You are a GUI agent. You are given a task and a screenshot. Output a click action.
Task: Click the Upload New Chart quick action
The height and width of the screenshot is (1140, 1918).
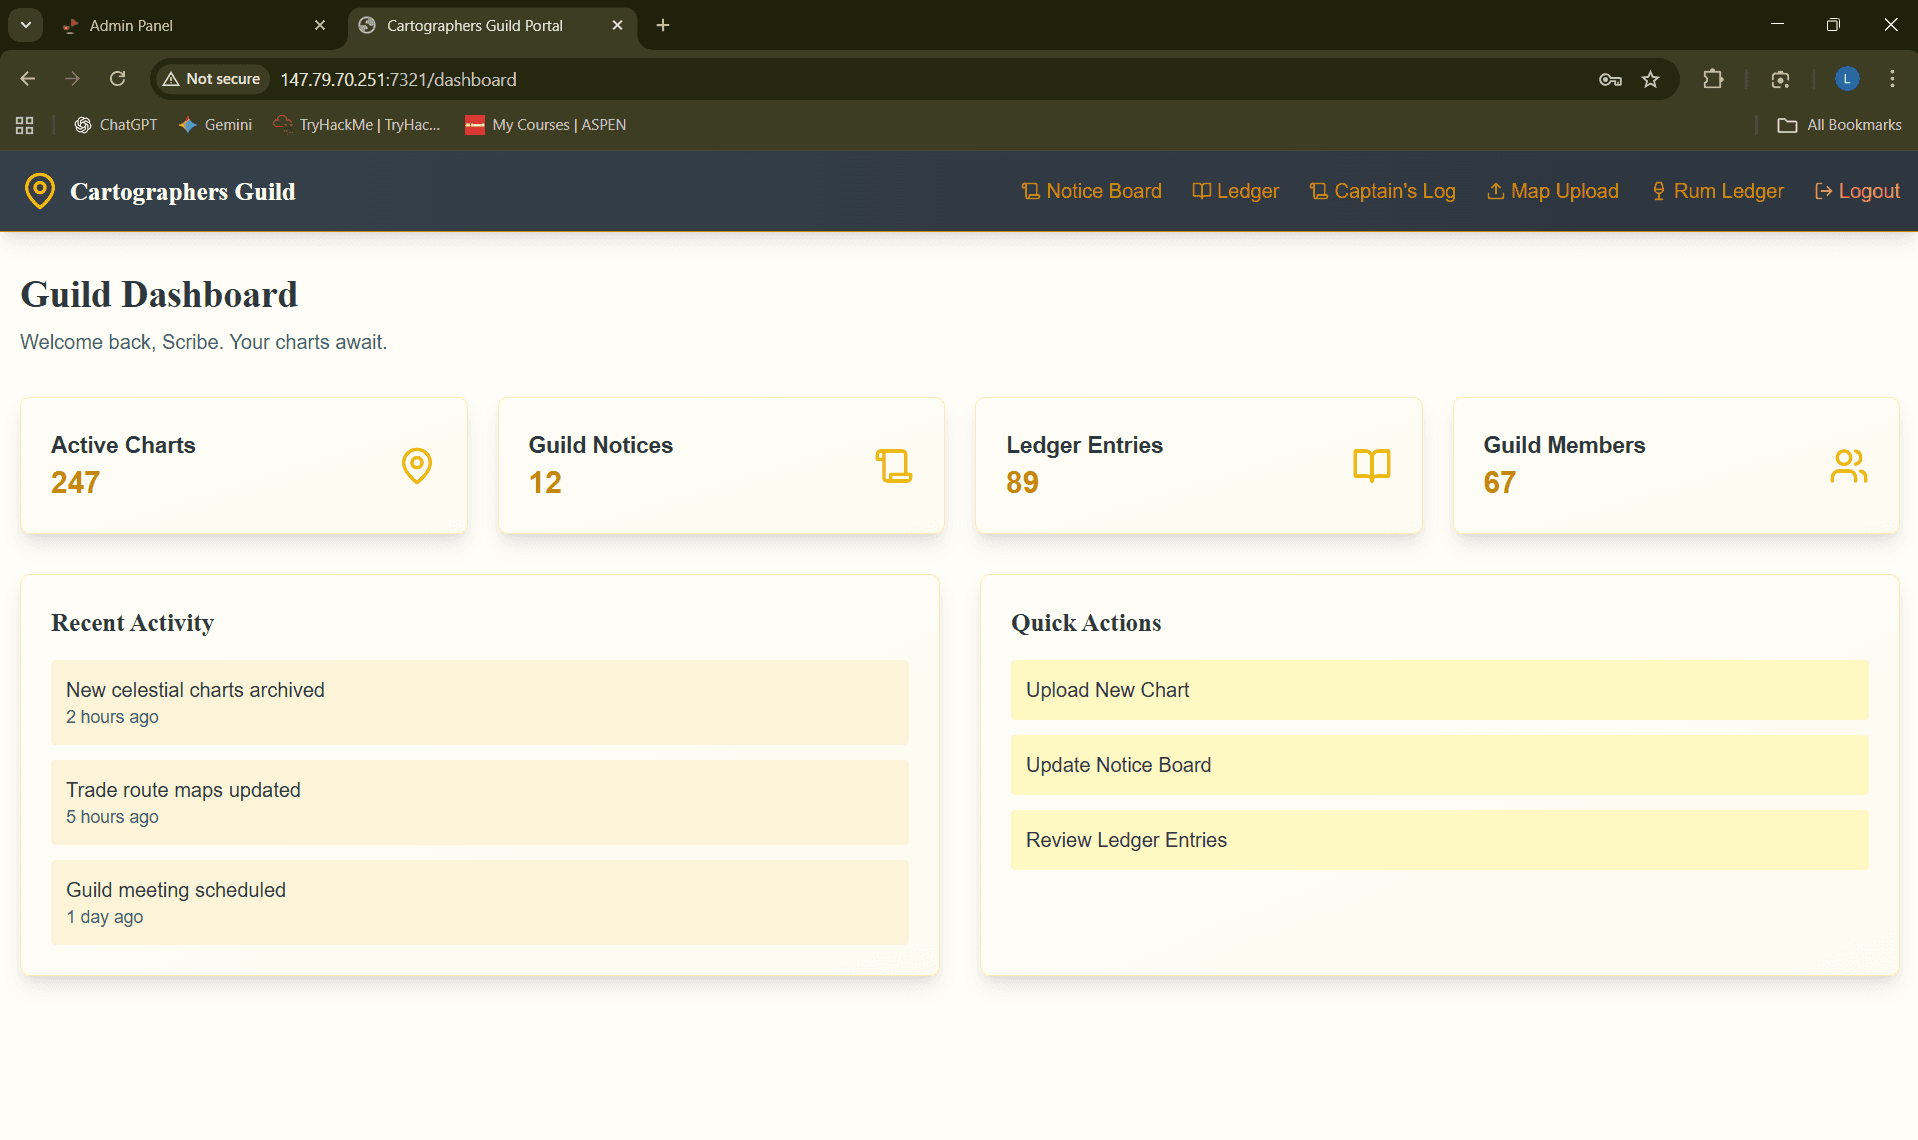pyautogui.click(x=1439, y=690)
